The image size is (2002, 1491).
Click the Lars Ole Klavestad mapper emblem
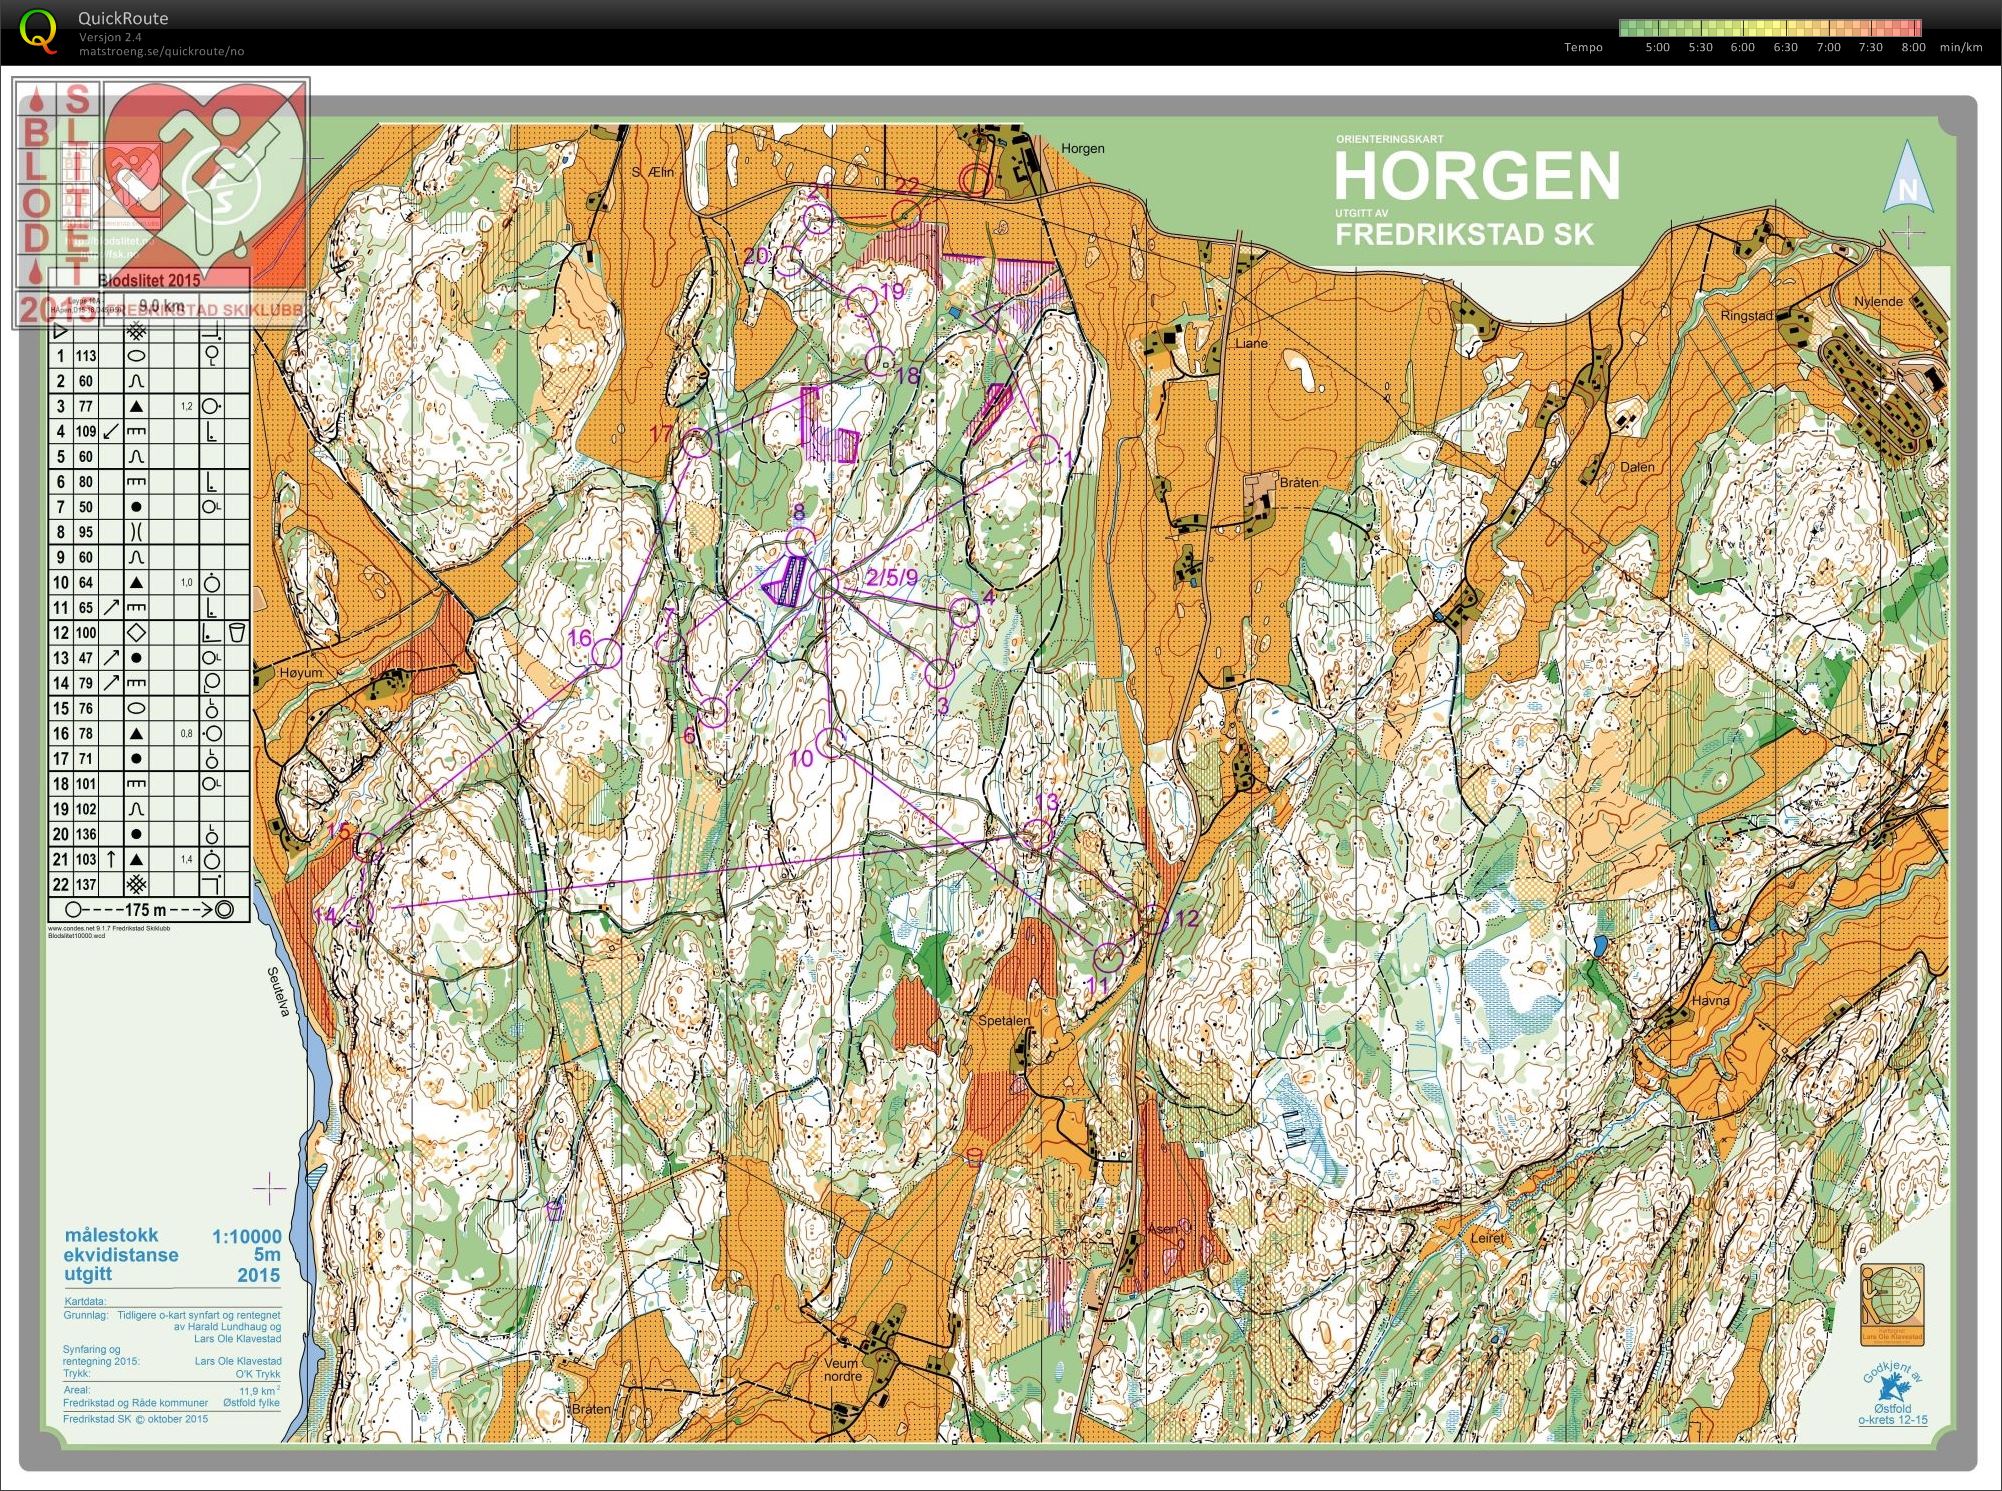(1891, 1303)
